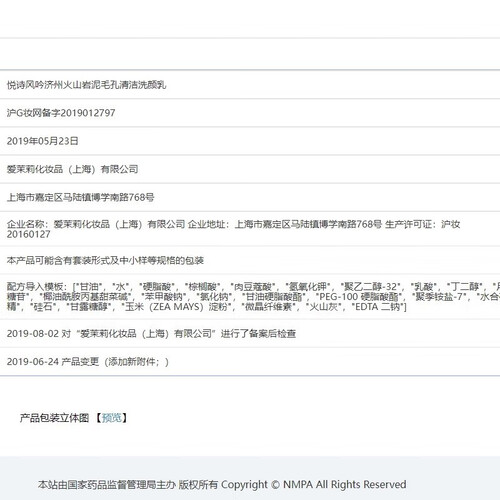Click the NMPA All Rights Reserved footer text
Screen dimensions: 500x500
coord(345,484)
